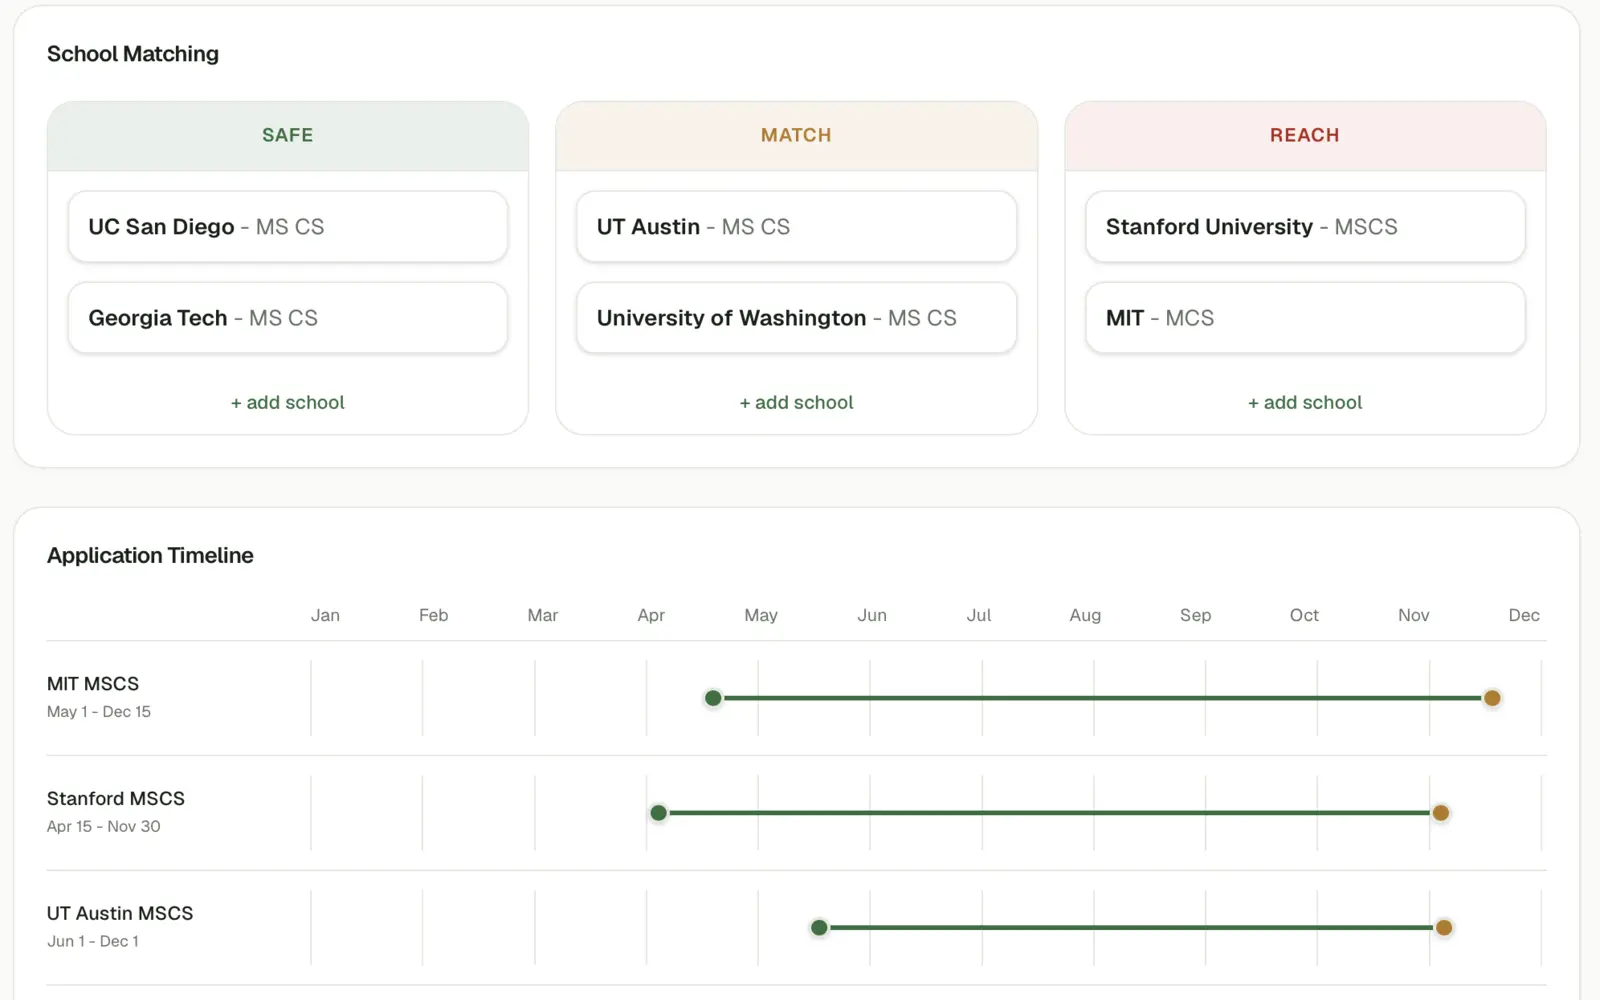
Task: Open the UC San Diego MS CS card
Action: [288, 227]
